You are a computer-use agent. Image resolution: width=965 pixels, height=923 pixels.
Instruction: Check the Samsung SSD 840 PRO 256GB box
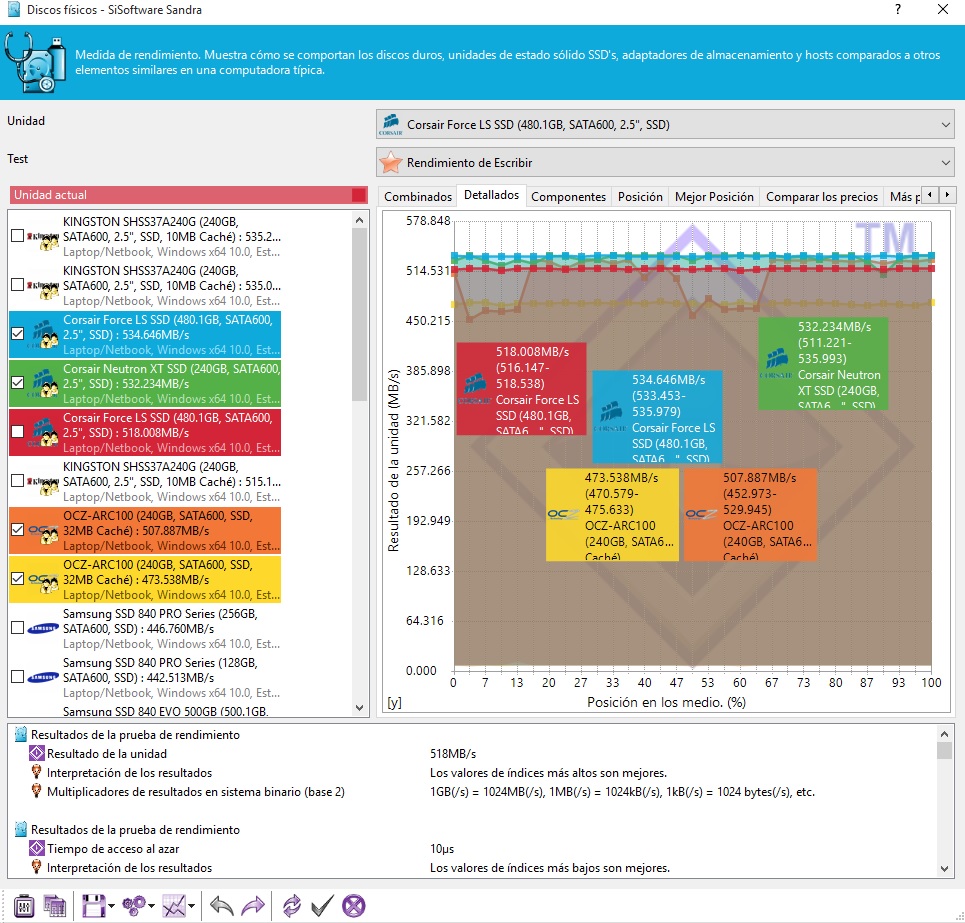(17, 628)
